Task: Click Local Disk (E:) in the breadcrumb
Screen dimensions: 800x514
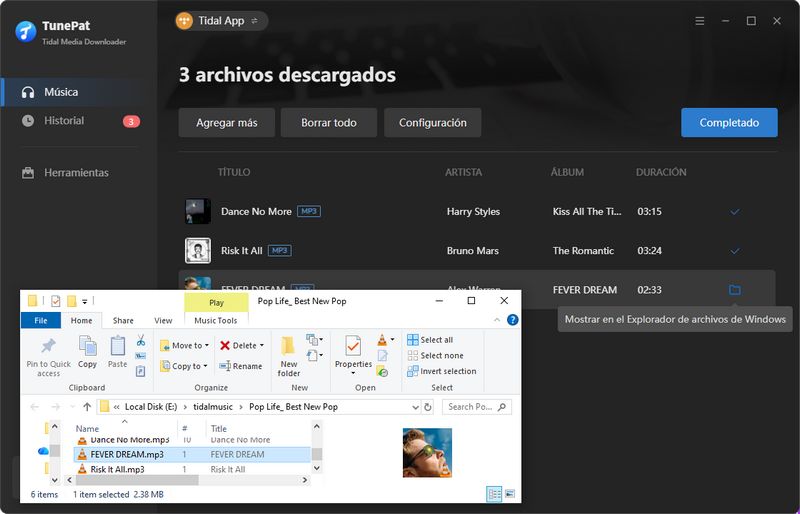Action: 151,407
